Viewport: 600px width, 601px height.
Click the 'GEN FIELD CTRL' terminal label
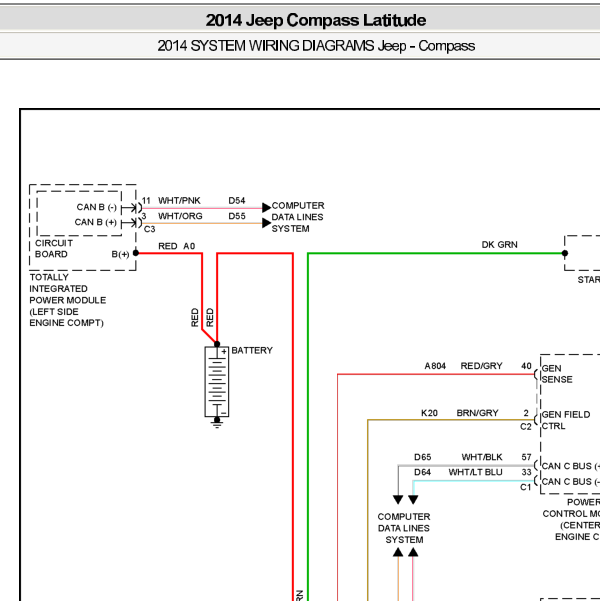click(565, 420)
